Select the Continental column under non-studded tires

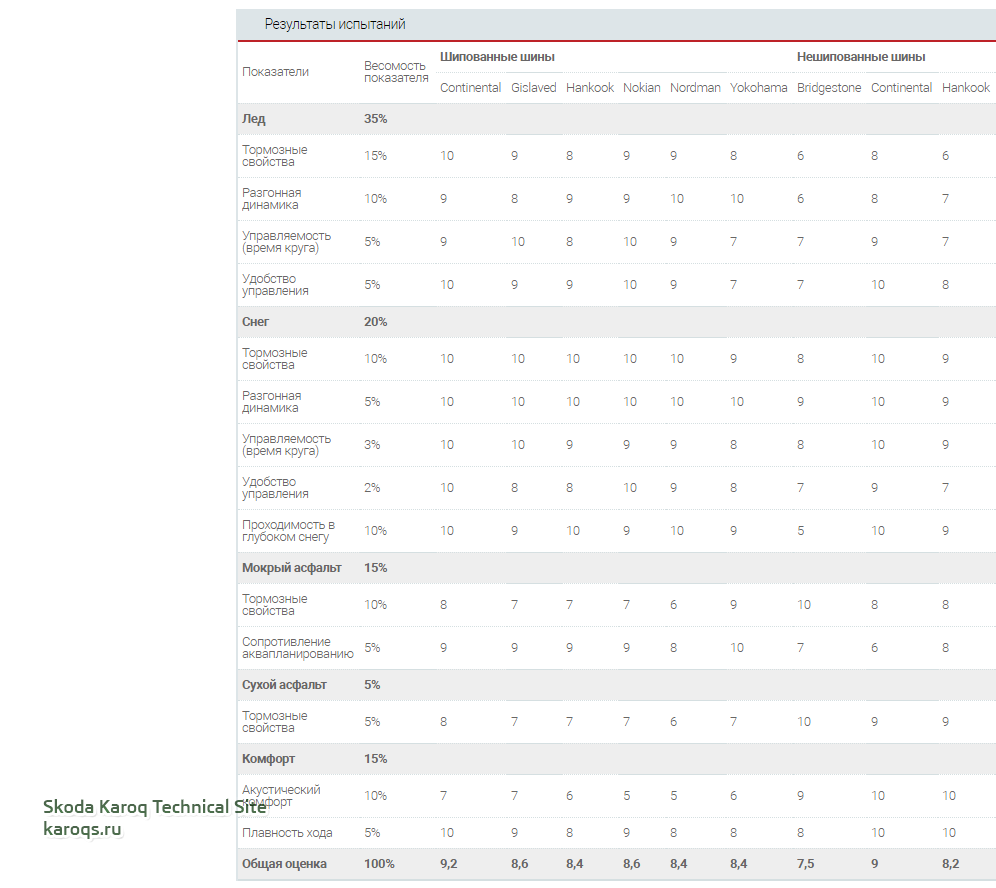point(901,88)
